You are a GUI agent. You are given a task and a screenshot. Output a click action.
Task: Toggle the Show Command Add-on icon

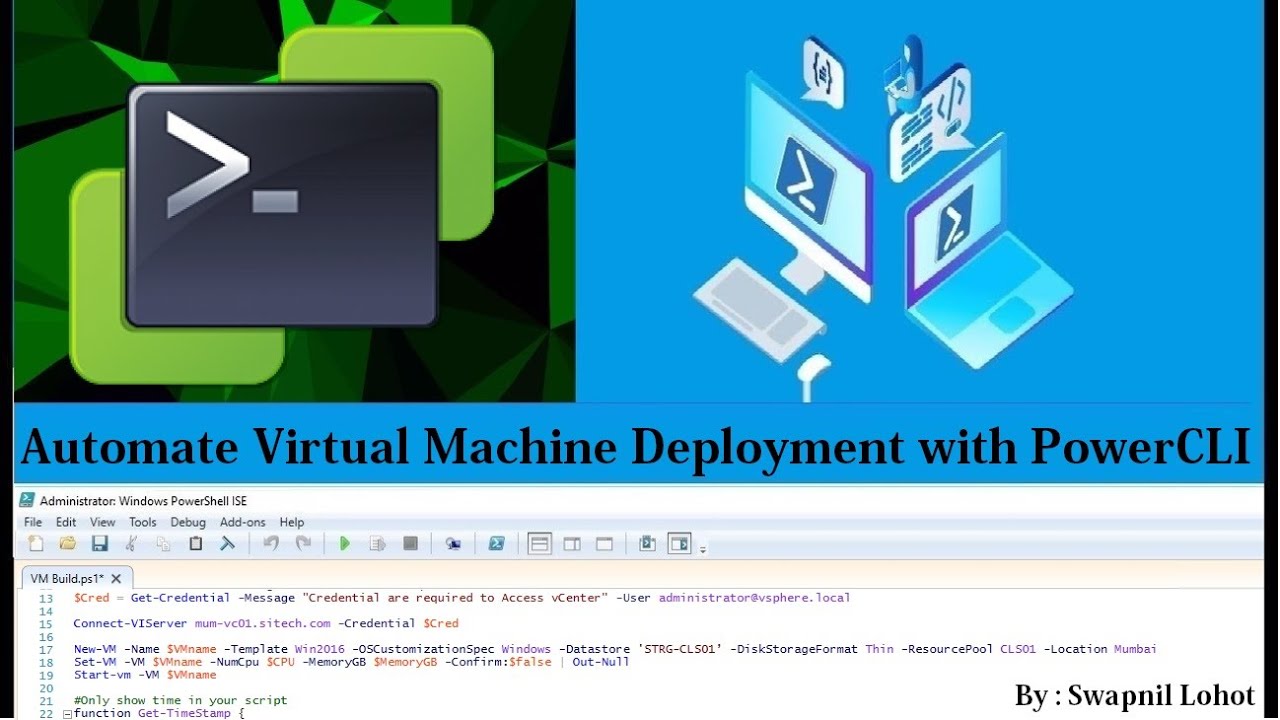tap(679, 544)
